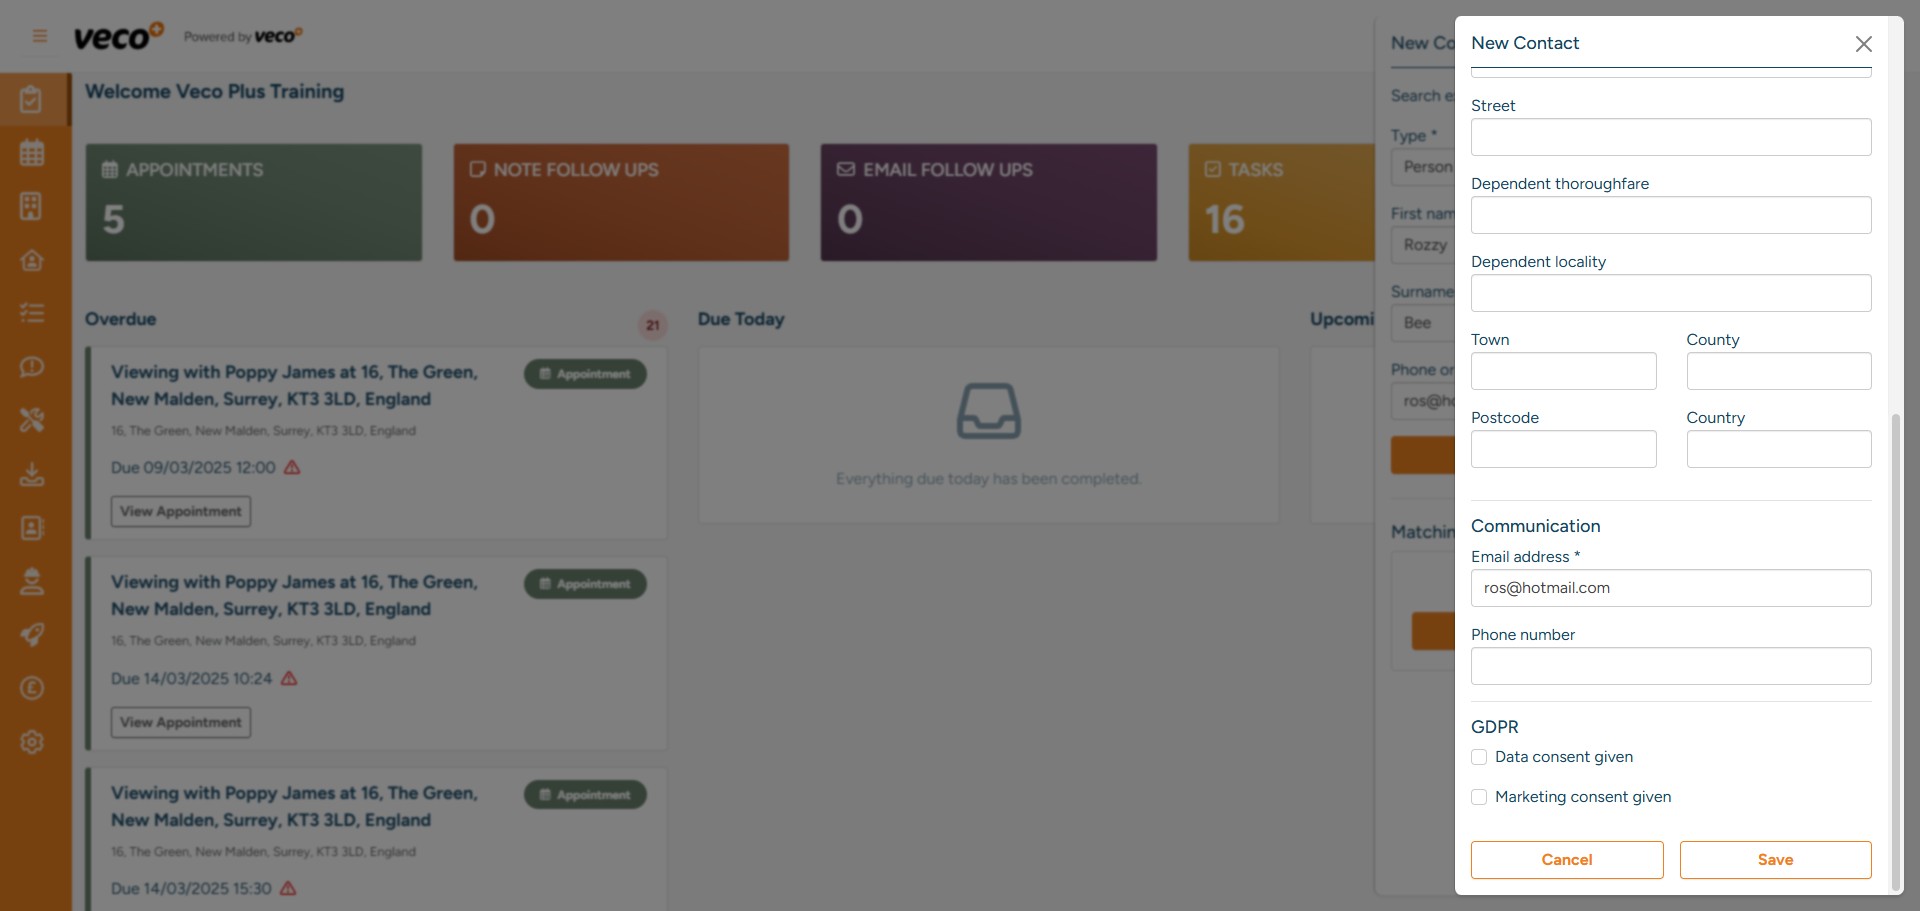The height and width of the screenshot is (911, 1920).
Task: Open the contacts address book icon in sidebar
Action: click(x=33, y=528)
